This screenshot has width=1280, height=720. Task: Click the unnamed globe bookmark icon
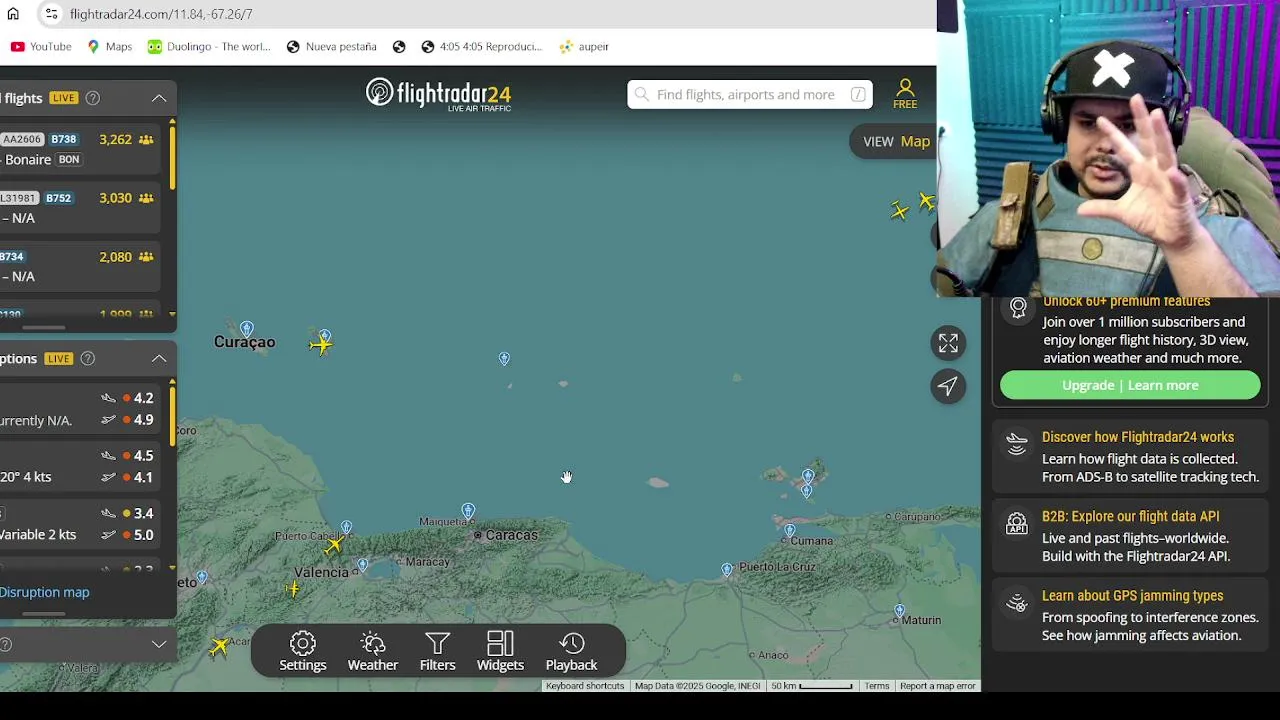[399, 46]
